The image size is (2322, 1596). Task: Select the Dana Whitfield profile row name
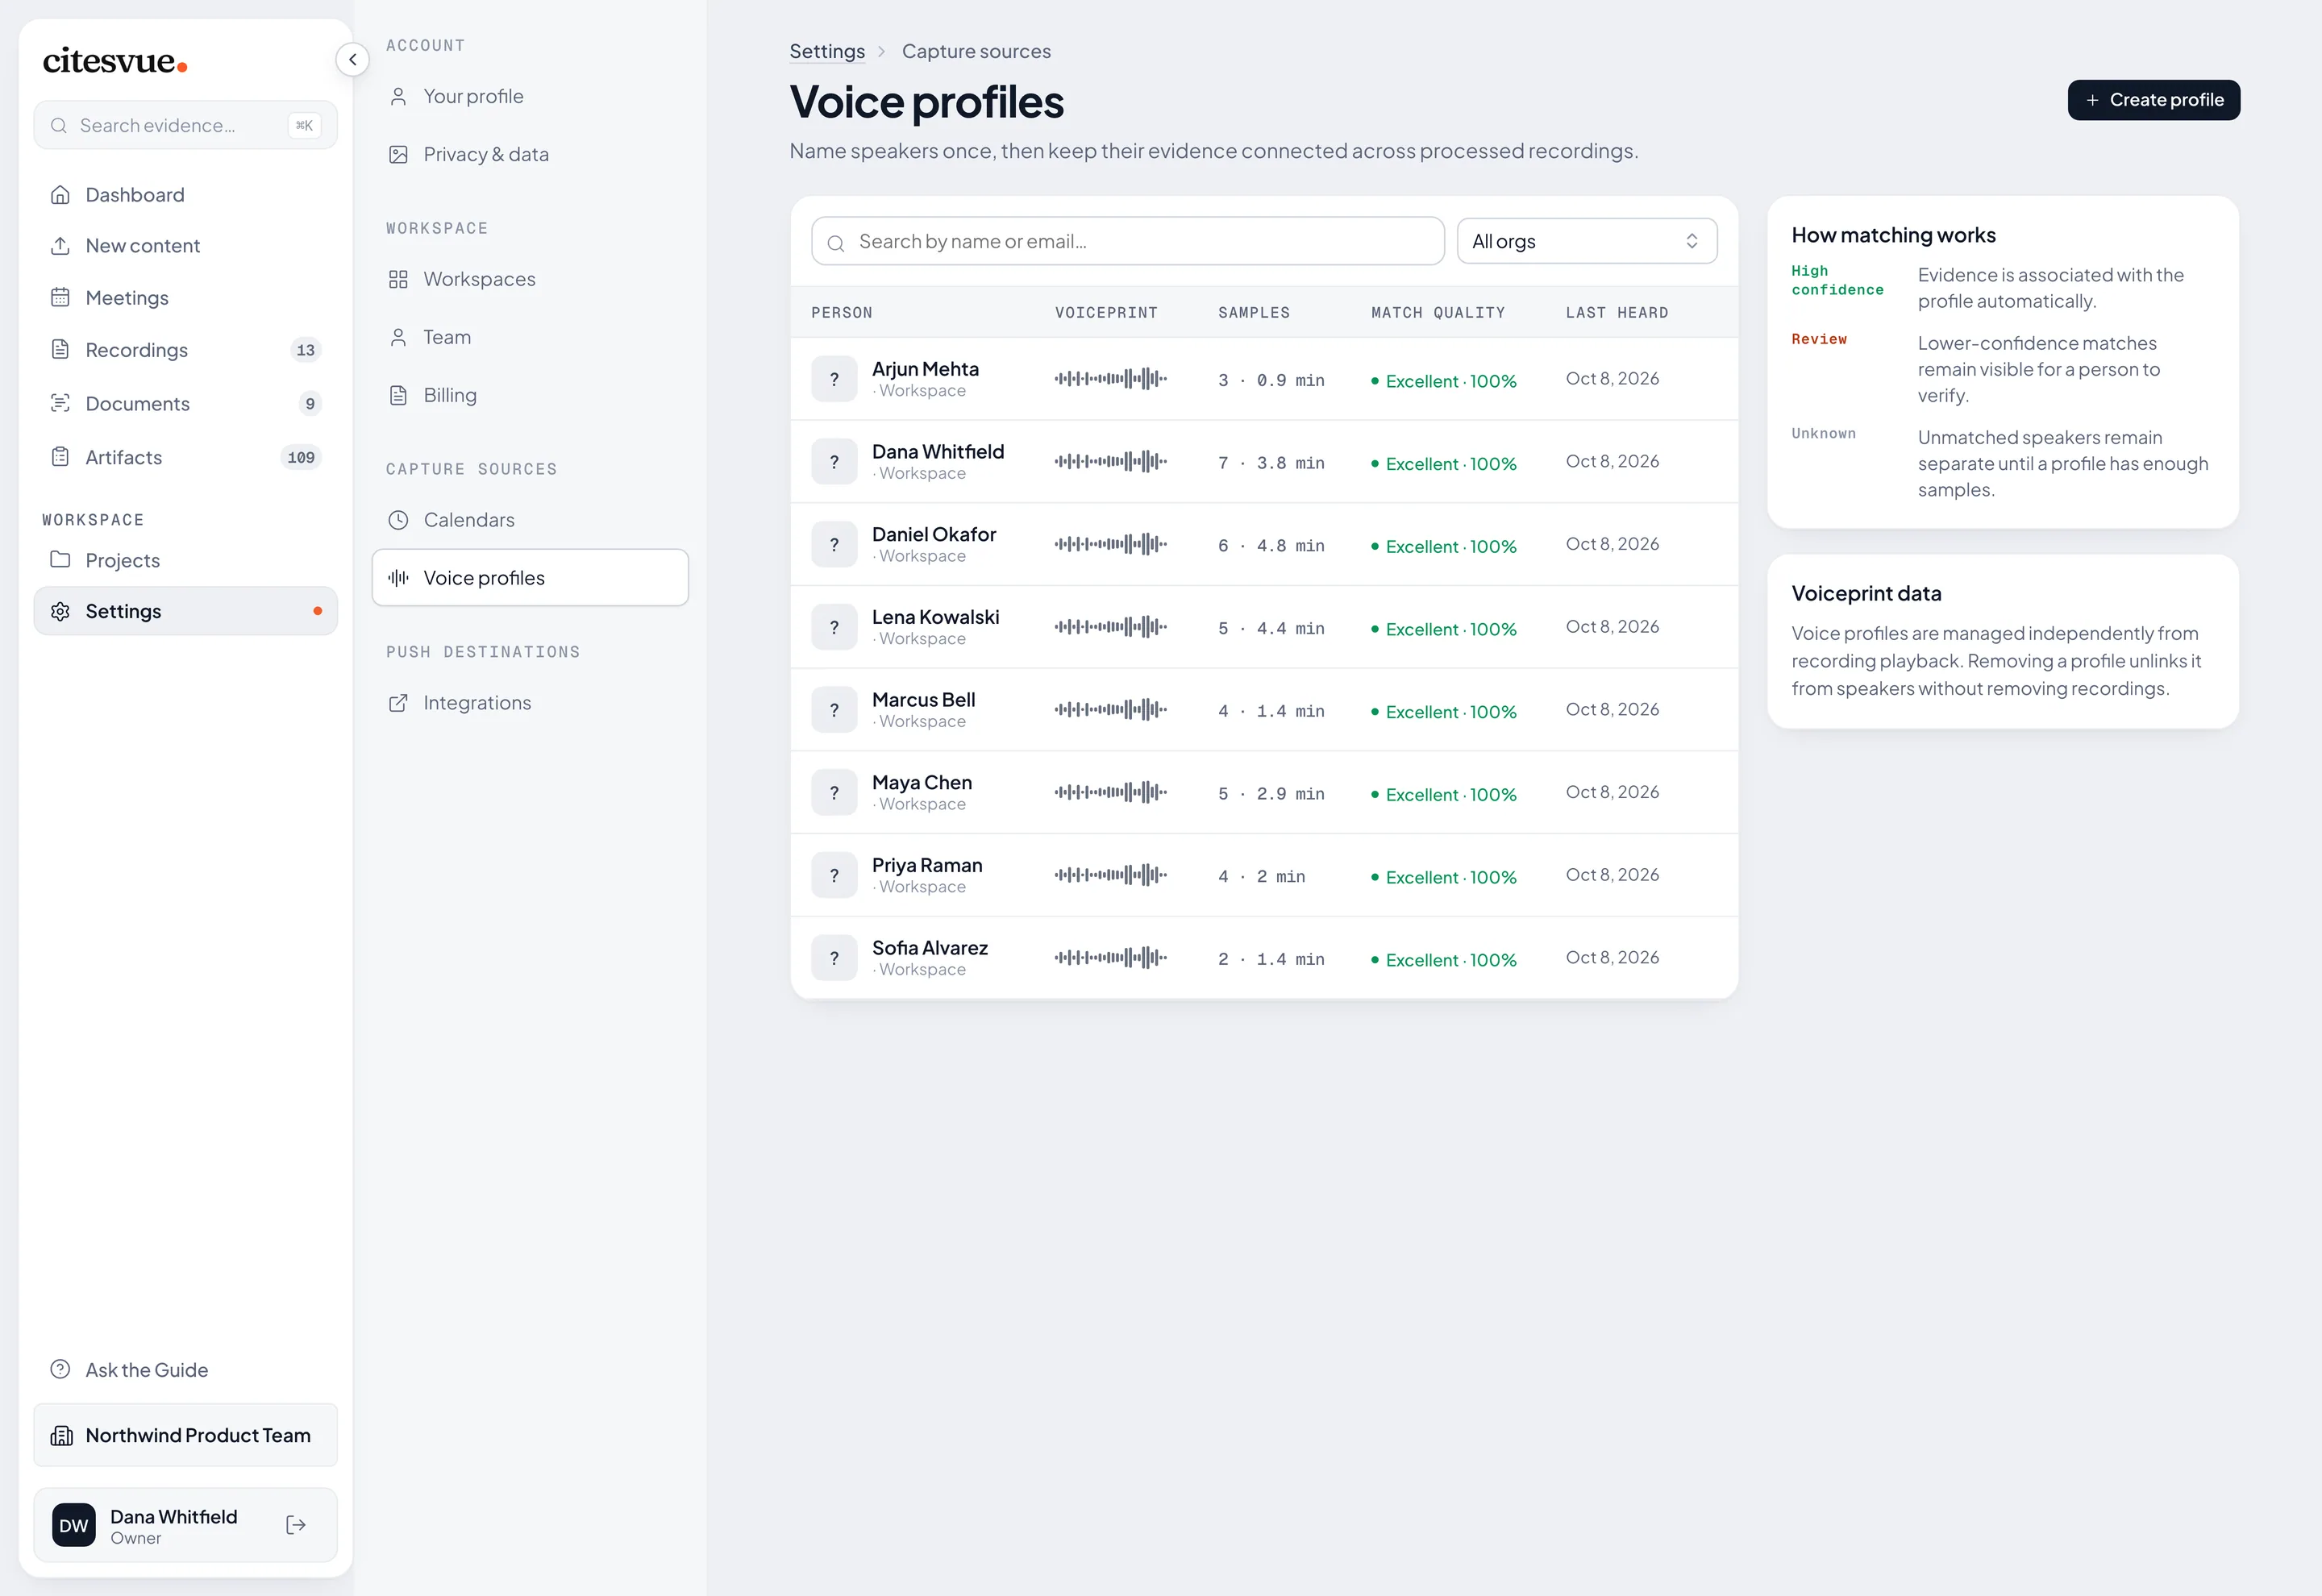(x=937, y=452)
